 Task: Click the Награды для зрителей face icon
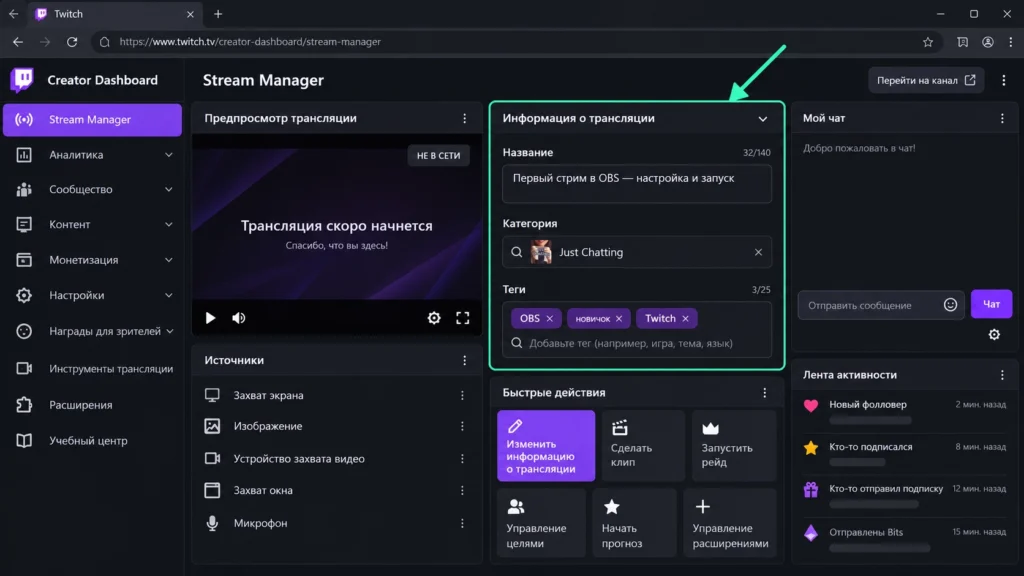pyautogui.click(x=24, y=331)
